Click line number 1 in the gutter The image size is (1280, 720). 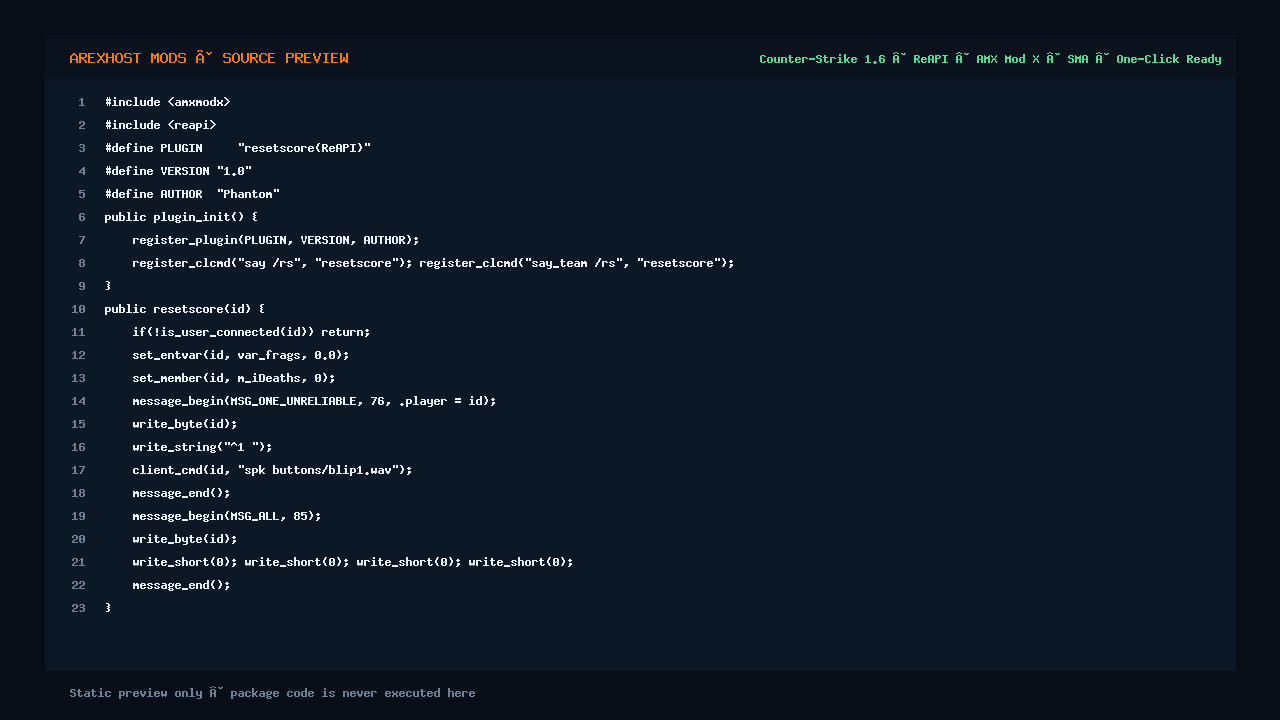(x=82, y=102)
